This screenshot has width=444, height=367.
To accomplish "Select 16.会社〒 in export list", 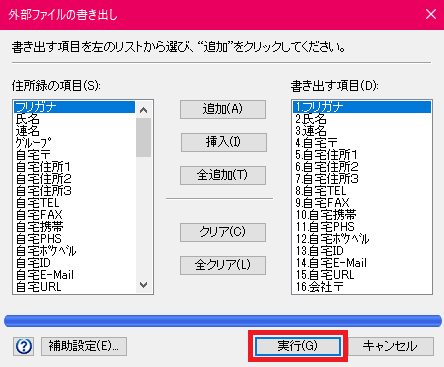I will 362,287.
